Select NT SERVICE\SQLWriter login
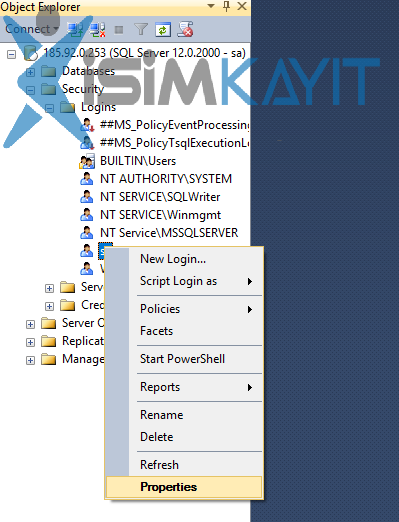Screen dimensions: 399x522 pos(160,197)
